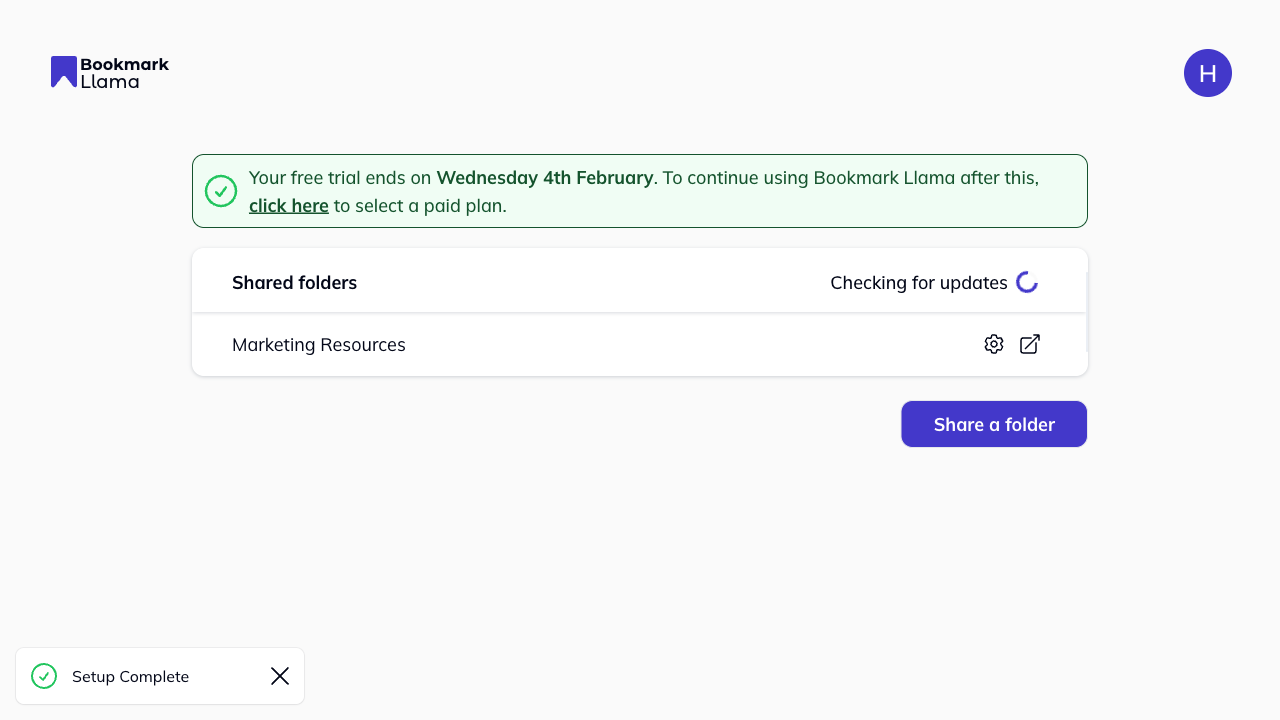Click the Setup Complete toast message text
The image size is (1280, 720).
[x=130, y=677]
